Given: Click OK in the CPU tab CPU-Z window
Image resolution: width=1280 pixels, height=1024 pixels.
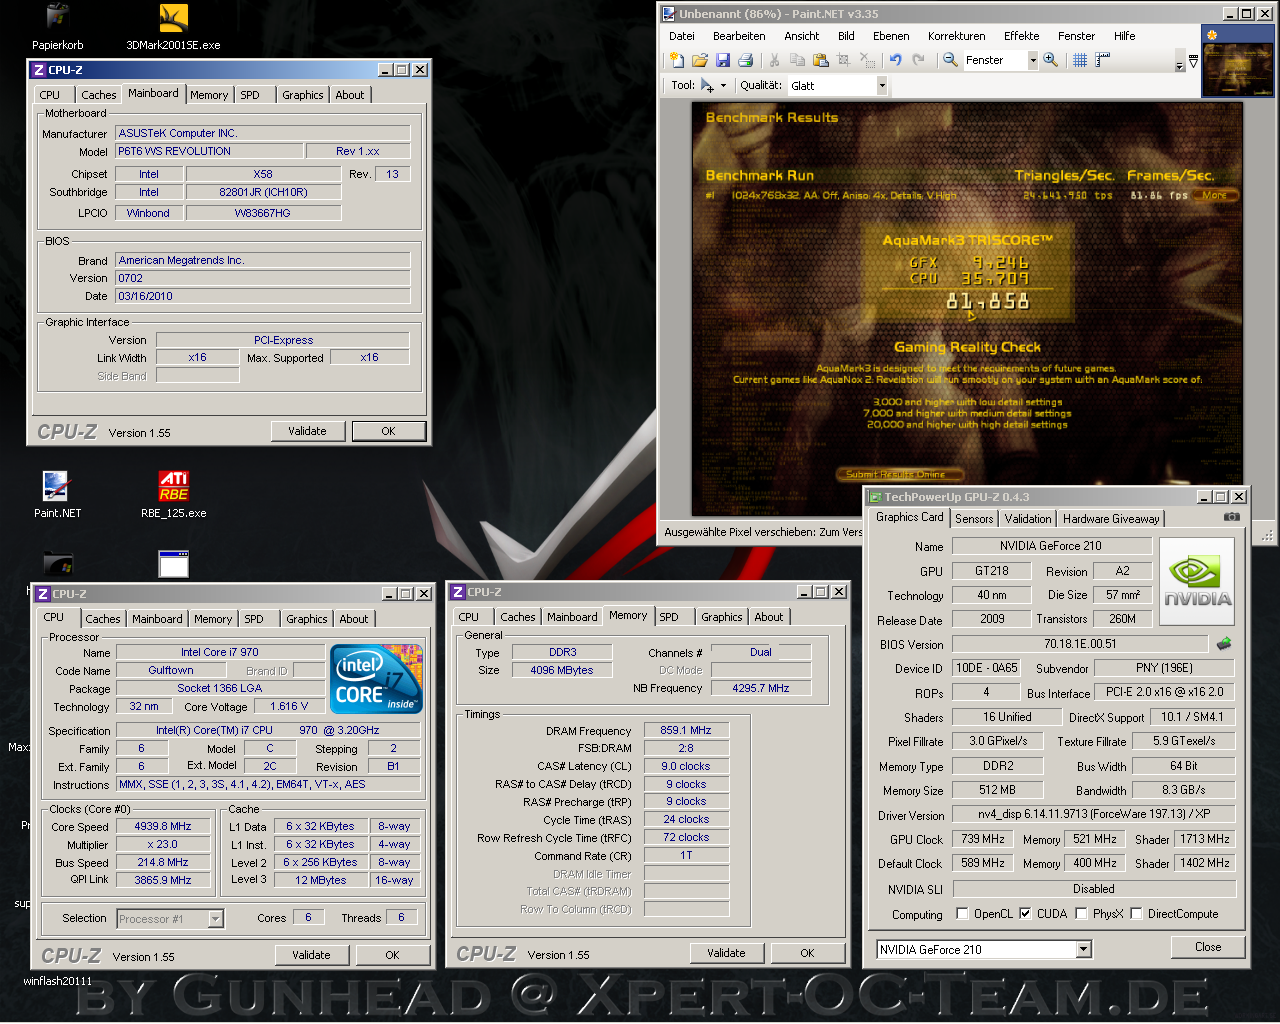Looking at the screenshot, I should [392, 955].
